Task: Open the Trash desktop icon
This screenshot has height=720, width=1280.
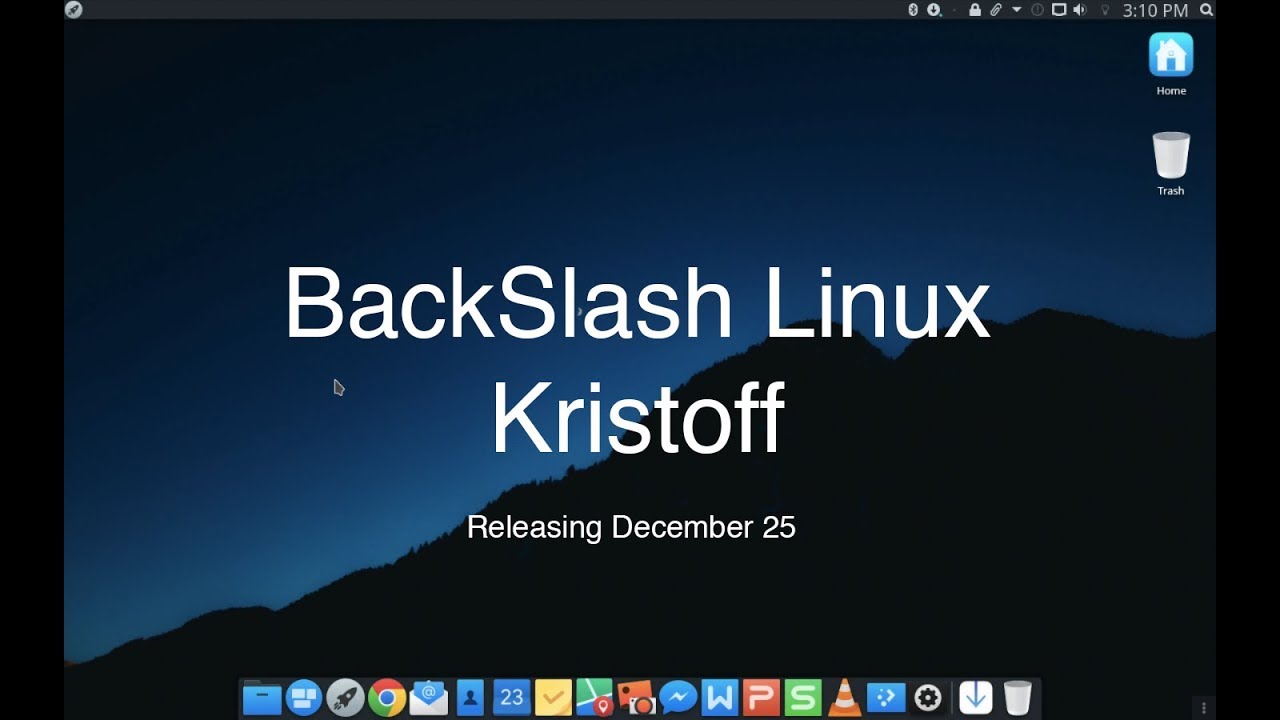Action: point(1171,164)
